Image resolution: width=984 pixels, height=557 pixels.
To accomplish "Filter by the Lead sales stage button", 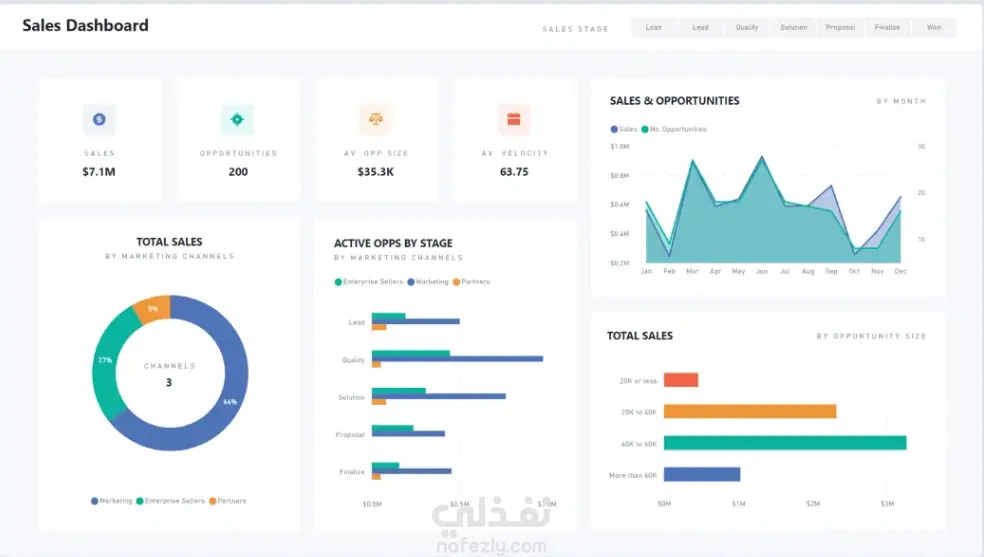I will click(x=700, y=28).
